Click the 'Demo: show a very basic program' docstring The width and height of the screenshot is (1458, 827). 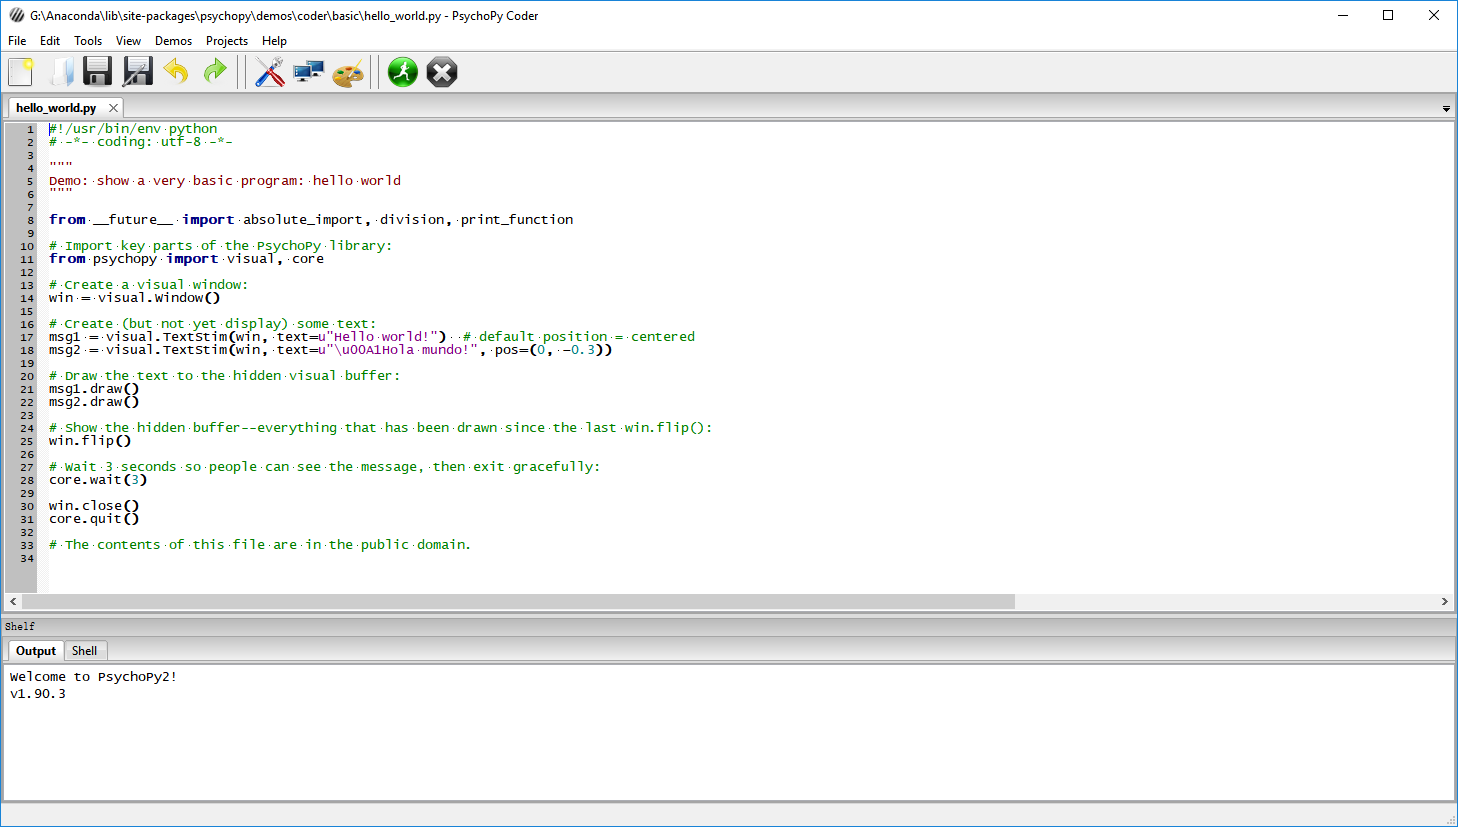tap(225, 181)
